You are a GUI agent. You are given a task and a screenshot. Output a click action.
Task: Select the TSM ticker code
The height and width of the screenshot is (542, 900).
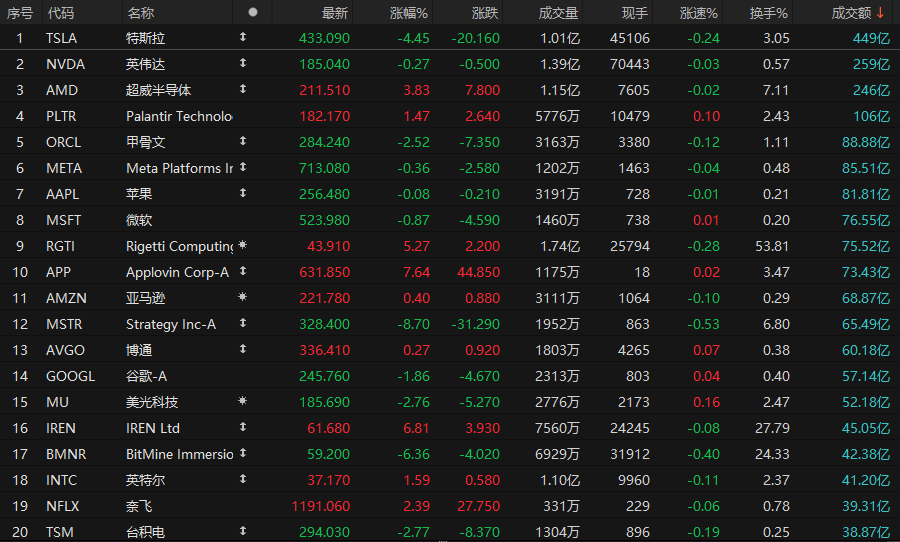60,532
